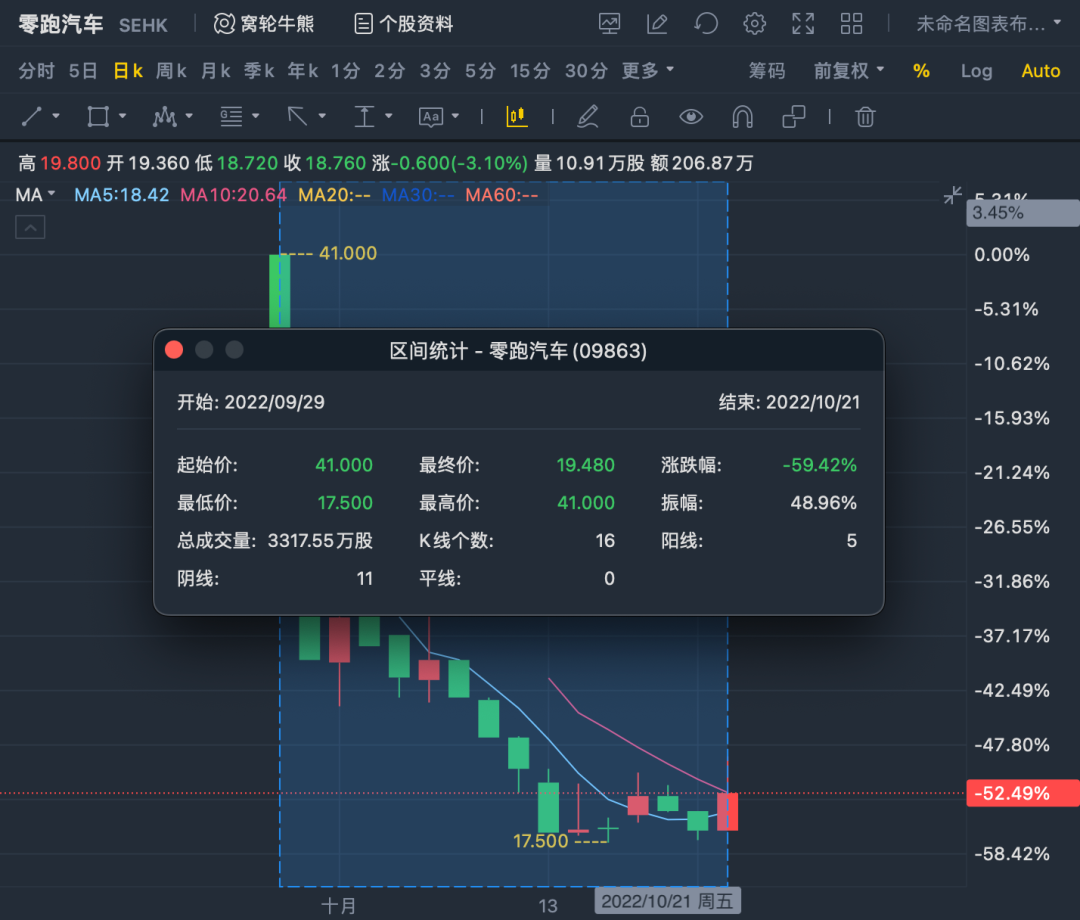Open the 更多 more intervals dropdown

pos(647,70)
